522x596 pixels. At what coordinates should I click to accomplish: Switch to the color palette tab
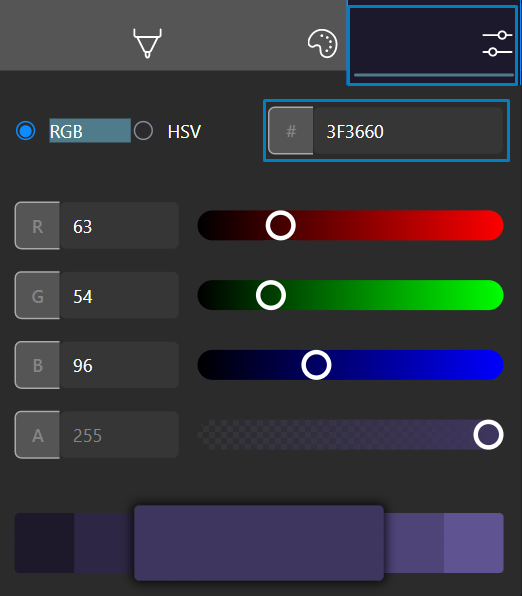322,44
